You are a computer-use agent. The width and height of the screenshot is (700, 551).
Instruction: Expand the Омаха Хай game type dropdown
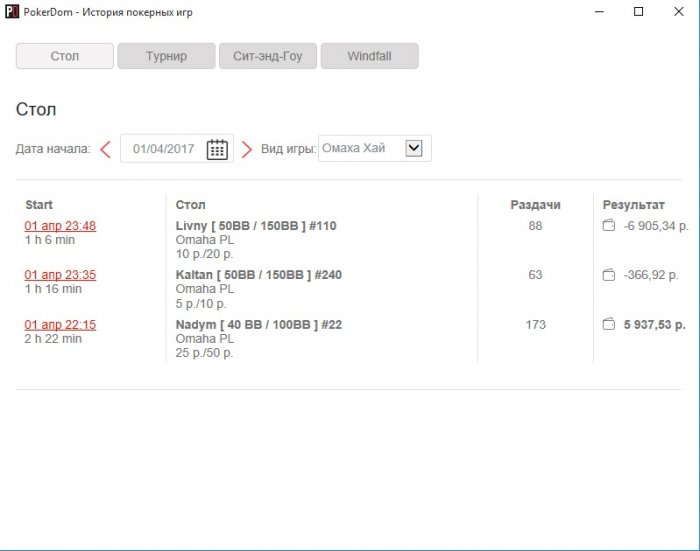tap(414, 148)
